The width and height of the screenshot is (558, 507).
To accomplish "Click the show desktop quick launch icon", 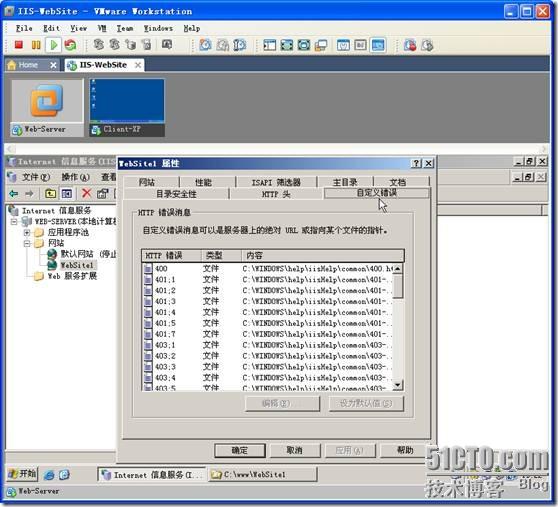I will point(64,475).
